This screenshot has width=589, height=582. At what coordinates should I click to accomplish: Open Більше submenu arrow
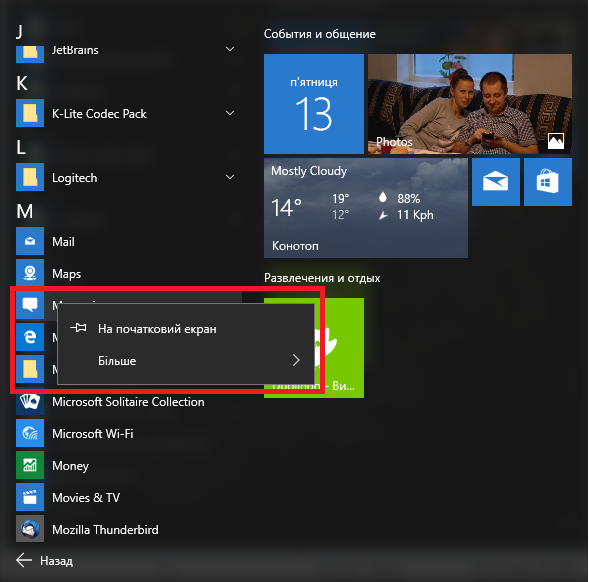click(x=296, y=360)
